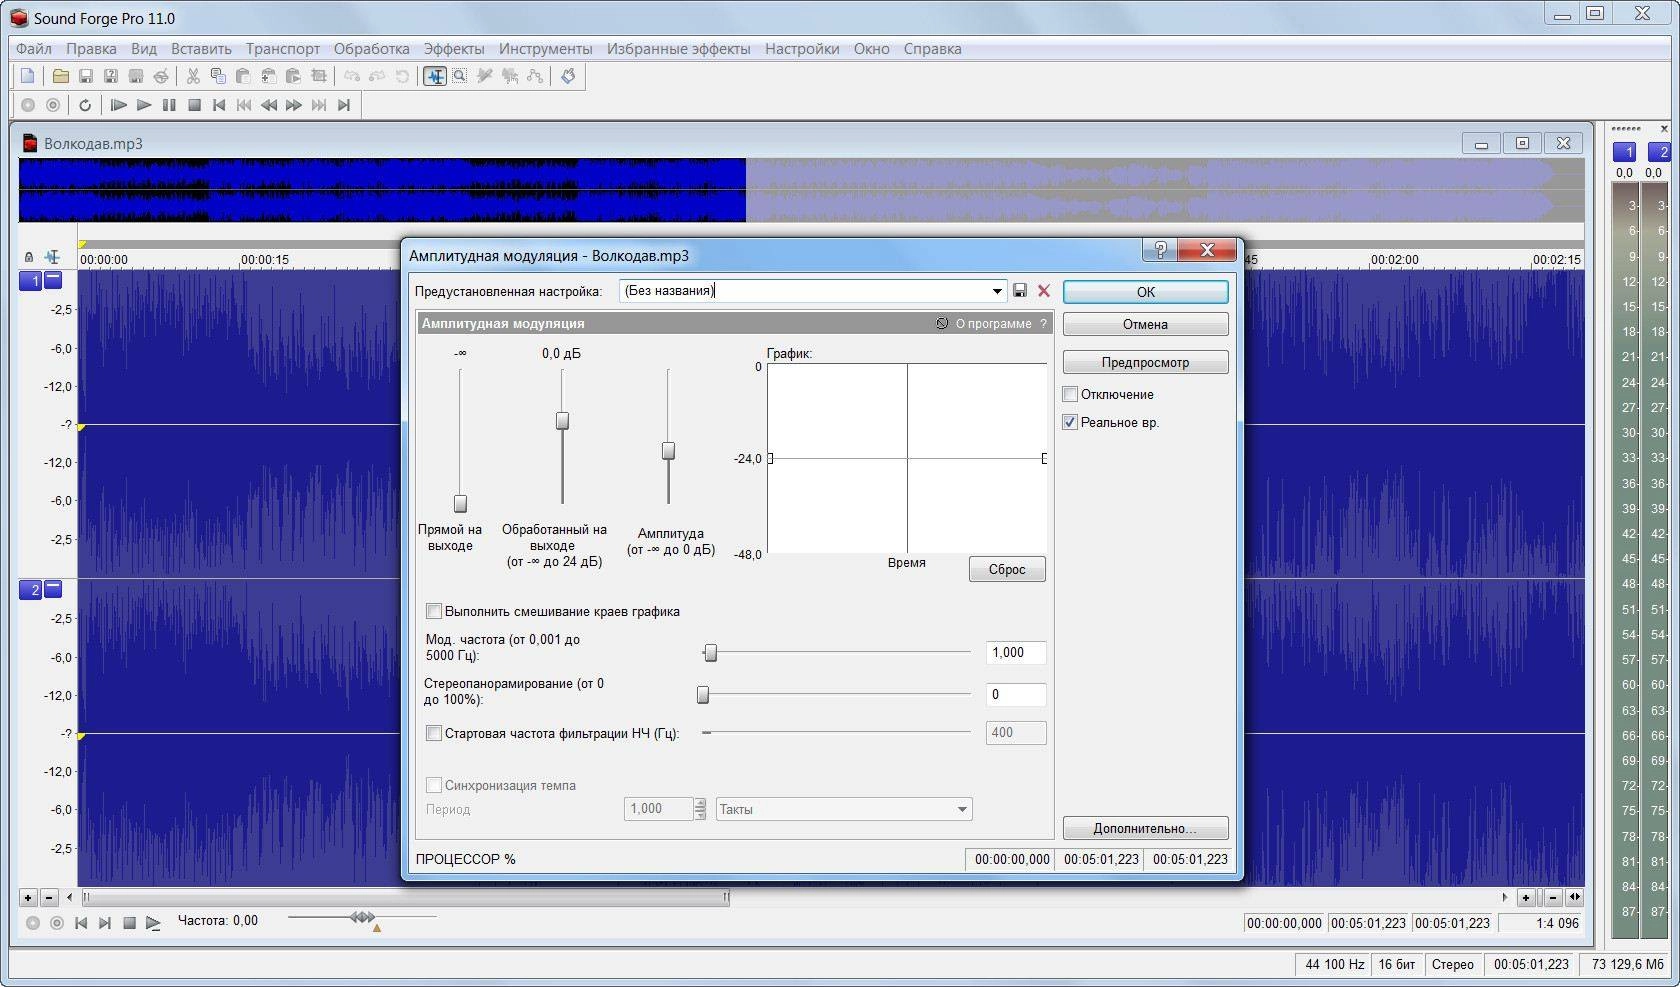Click the Отмена button
Viewport: 1680px width, 987px height.
(1146, 324)
